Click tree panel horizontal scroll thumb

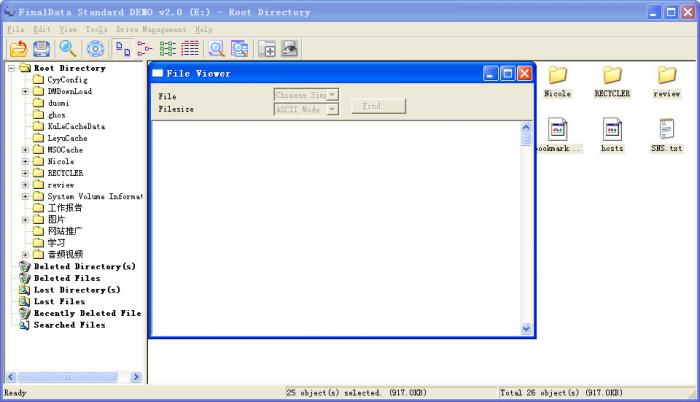click(x=67, y=377)
